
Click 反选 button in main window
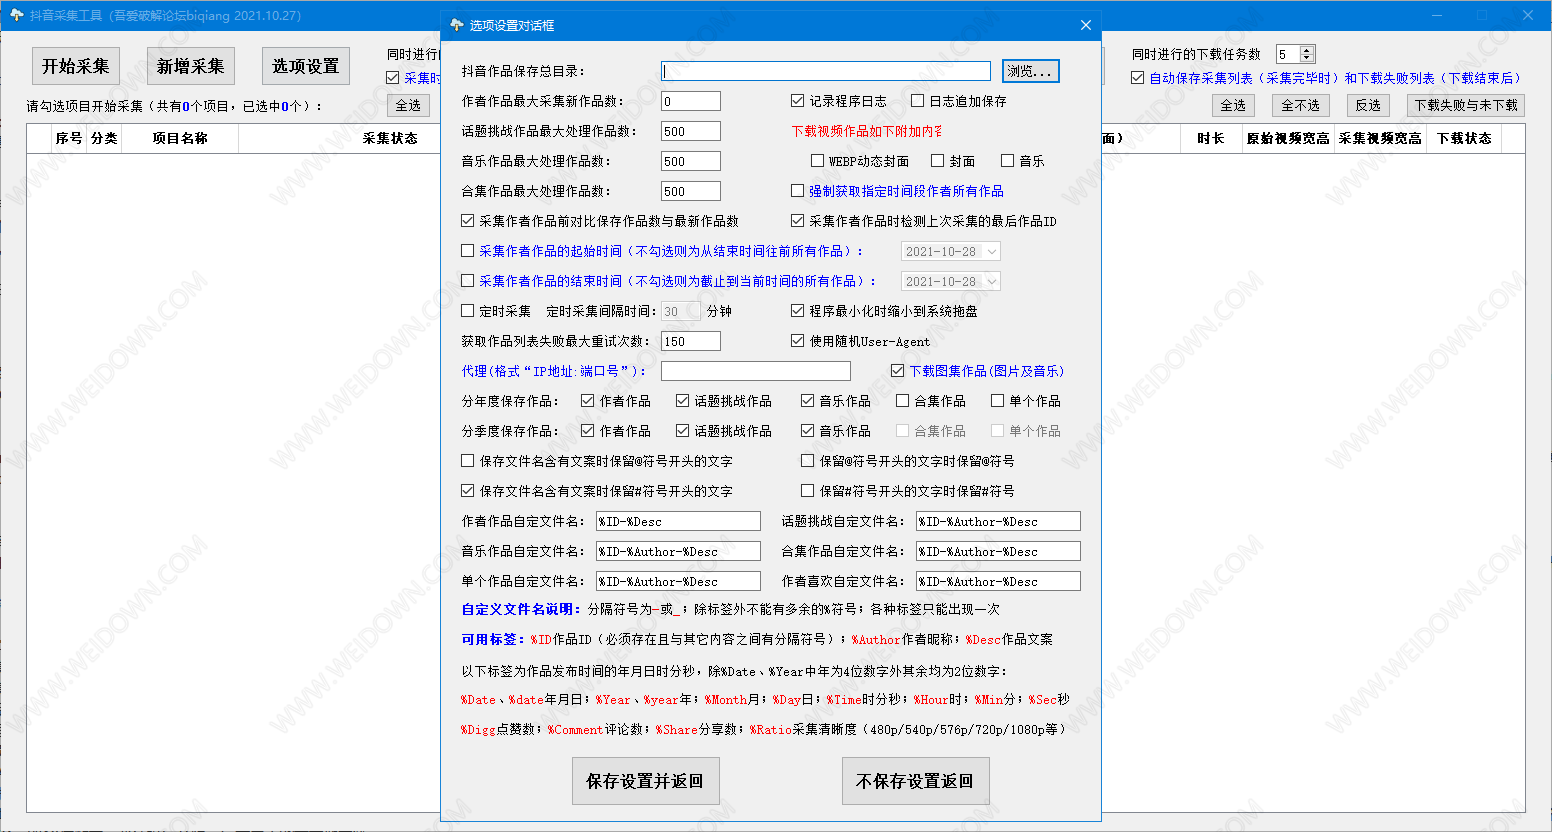(1368, 105)
